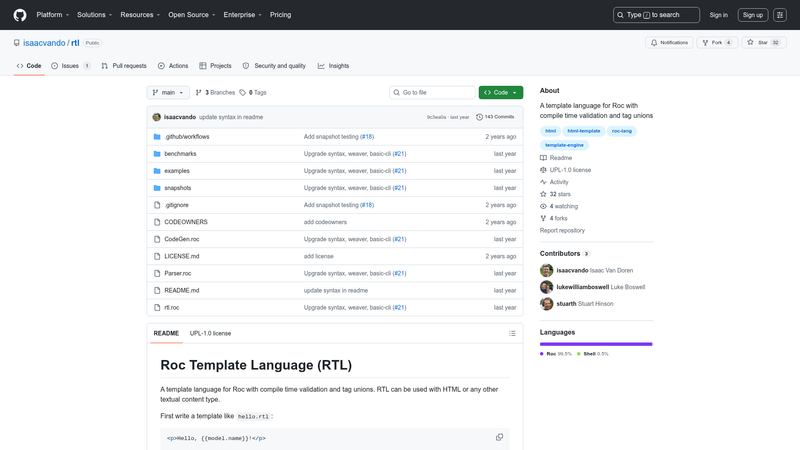Open the main branch selector dropdown
Image resolution: width=800 pixels, height=450 pixels.
pos(168,92)
